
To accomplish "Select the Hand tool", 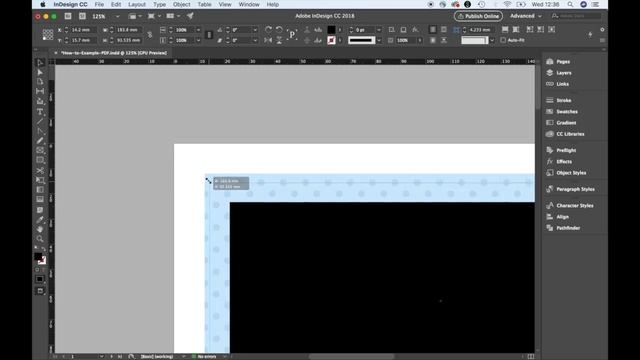I will coord(40,229).
